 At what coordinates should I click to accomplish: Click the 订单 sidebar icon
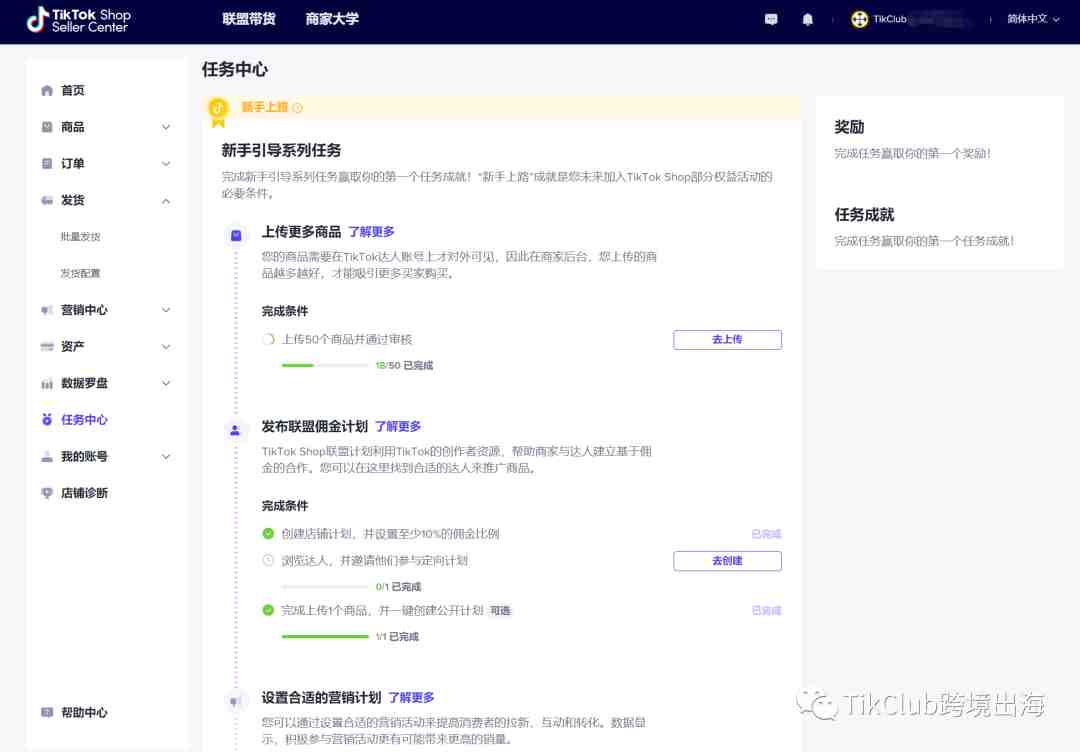[47, 163]
